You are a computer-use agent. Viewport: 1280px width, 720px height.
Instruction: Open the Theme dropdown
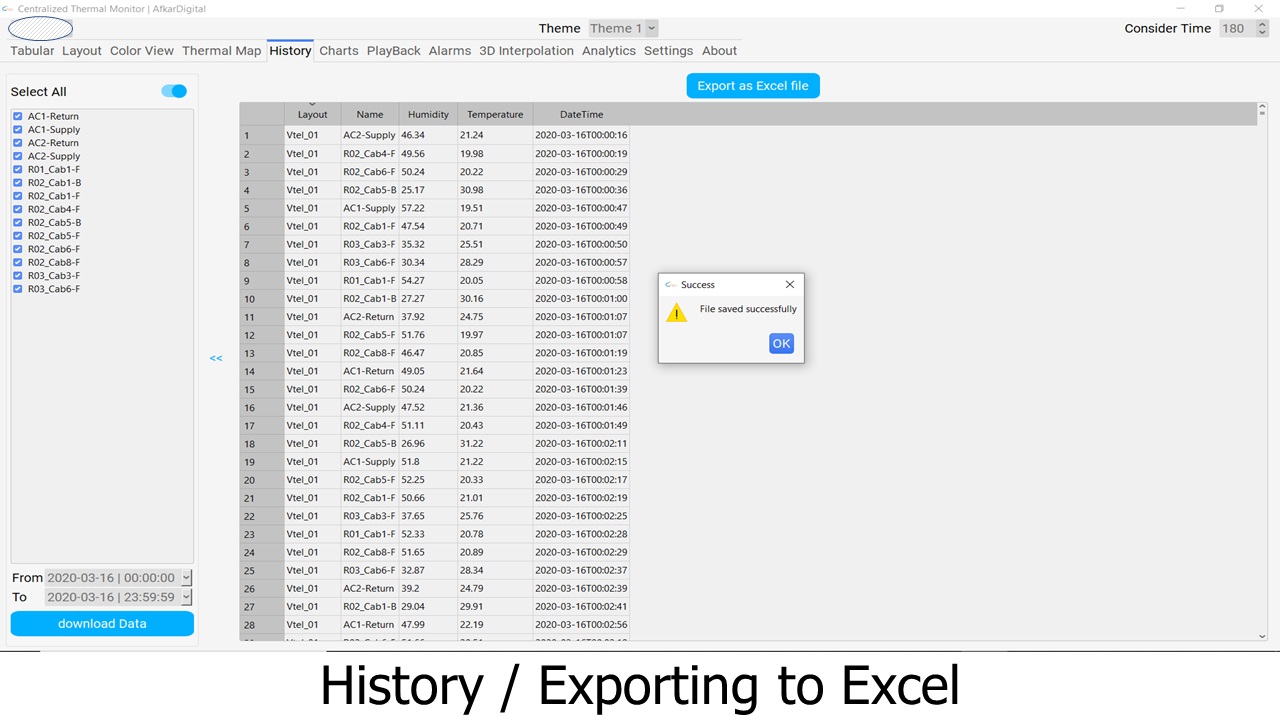click(x=623, y=29)
